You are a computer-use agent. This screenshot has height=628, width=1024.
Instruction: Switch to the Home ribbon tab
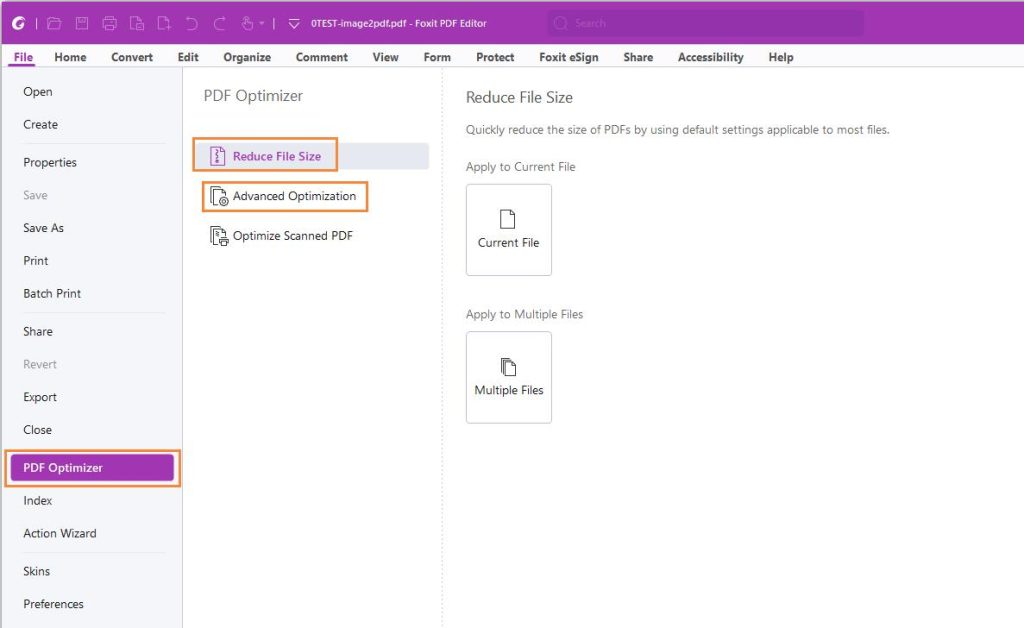70,57
